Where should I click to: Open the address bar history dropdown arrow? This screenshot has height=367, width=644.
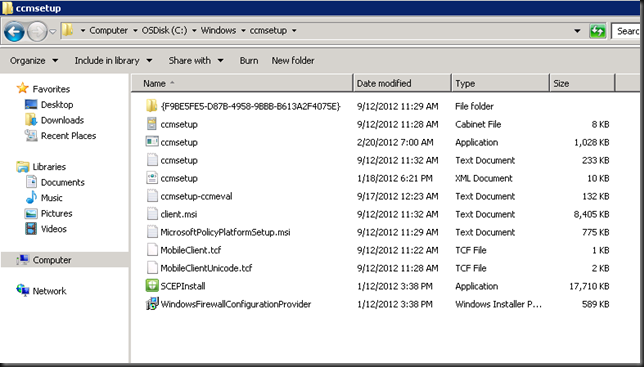tap(577, 31)
